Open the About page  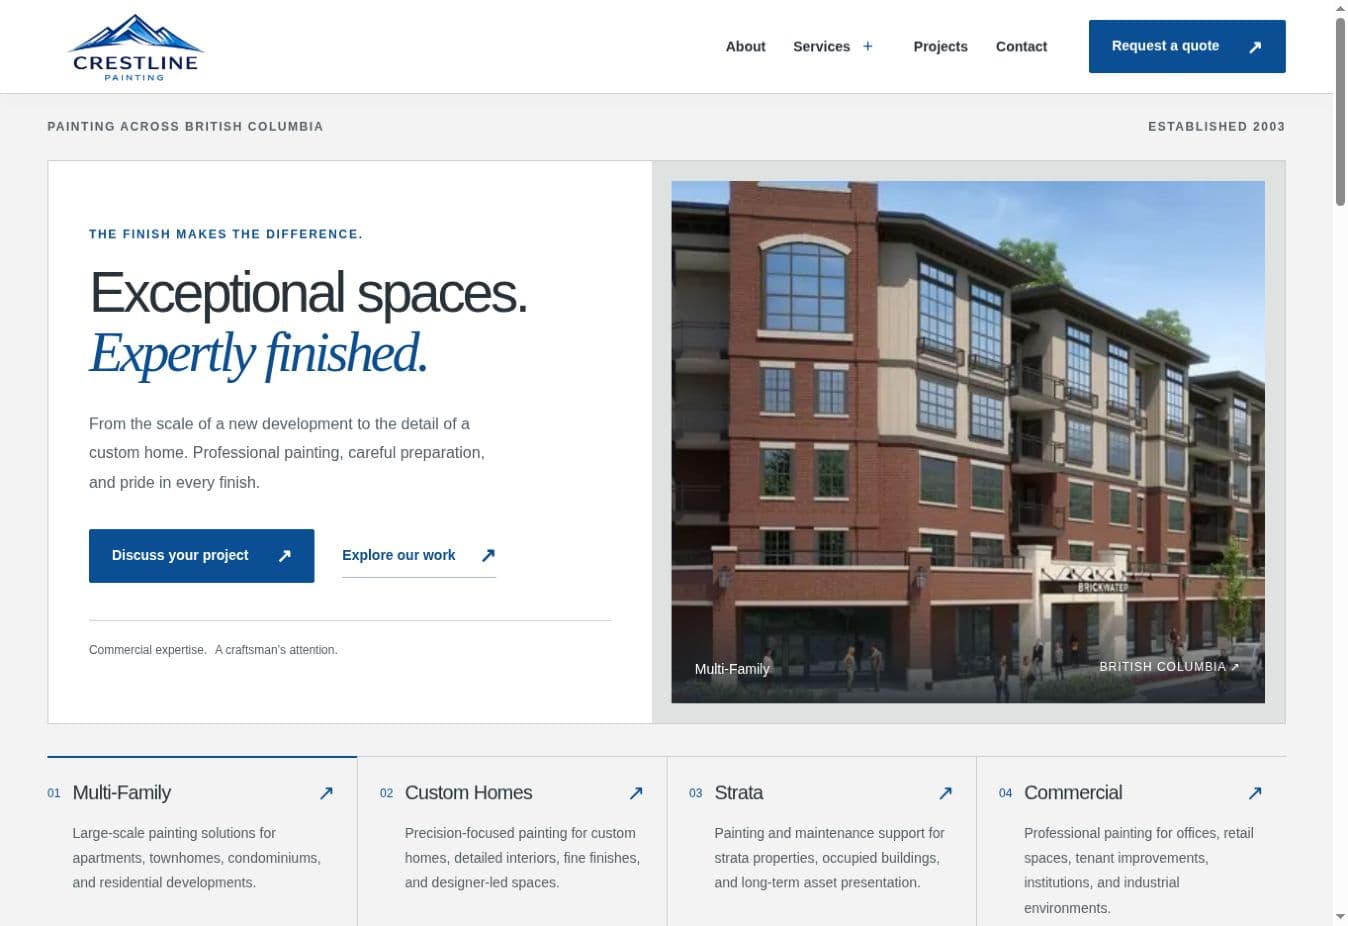(x=745, y=46)
